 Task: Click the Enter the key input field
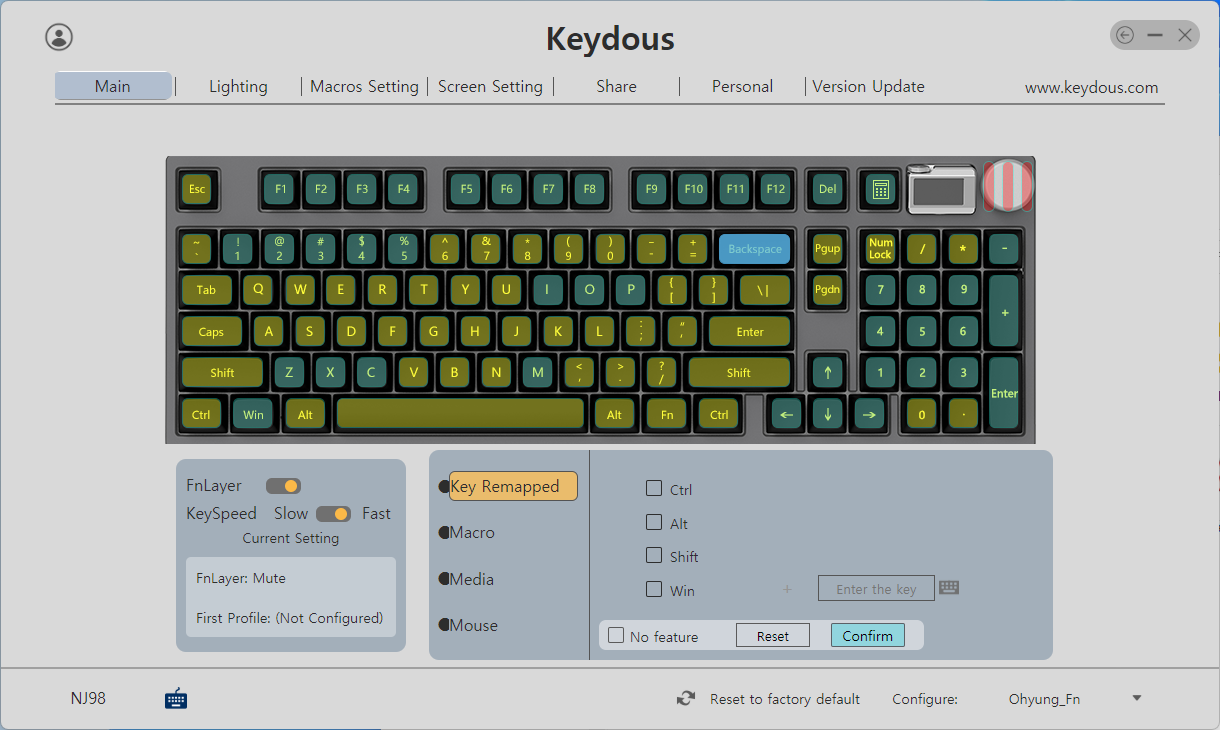(x=876, y=588)
